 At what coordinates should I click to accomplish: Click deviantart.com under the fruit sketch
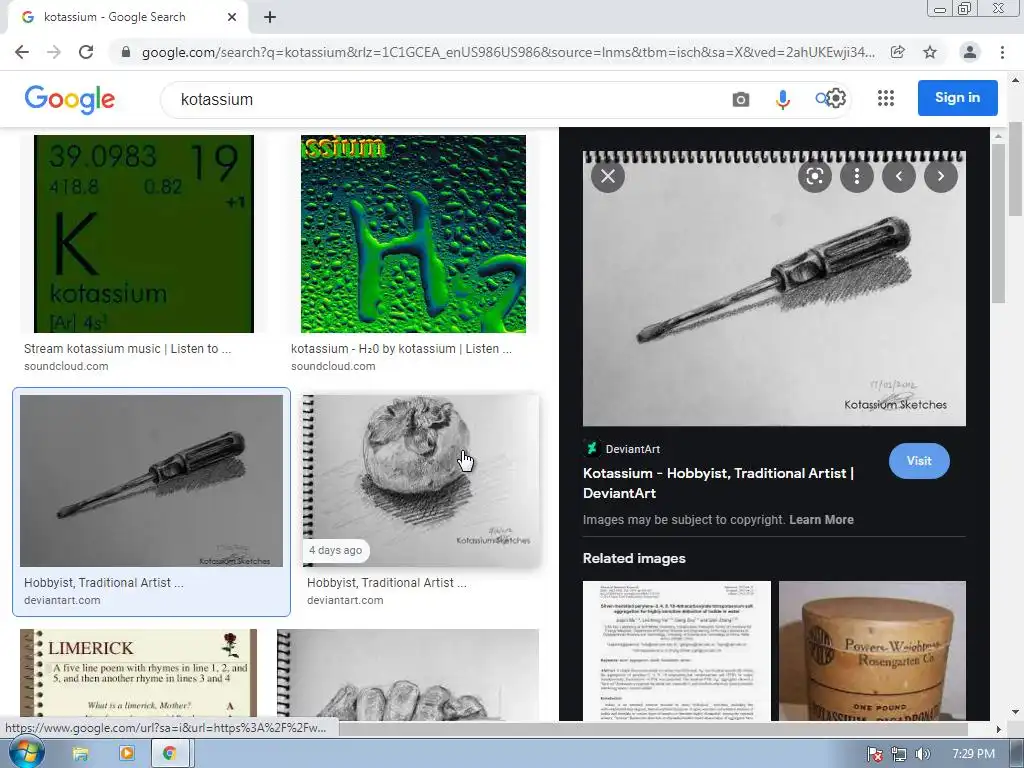coord(345,600)
